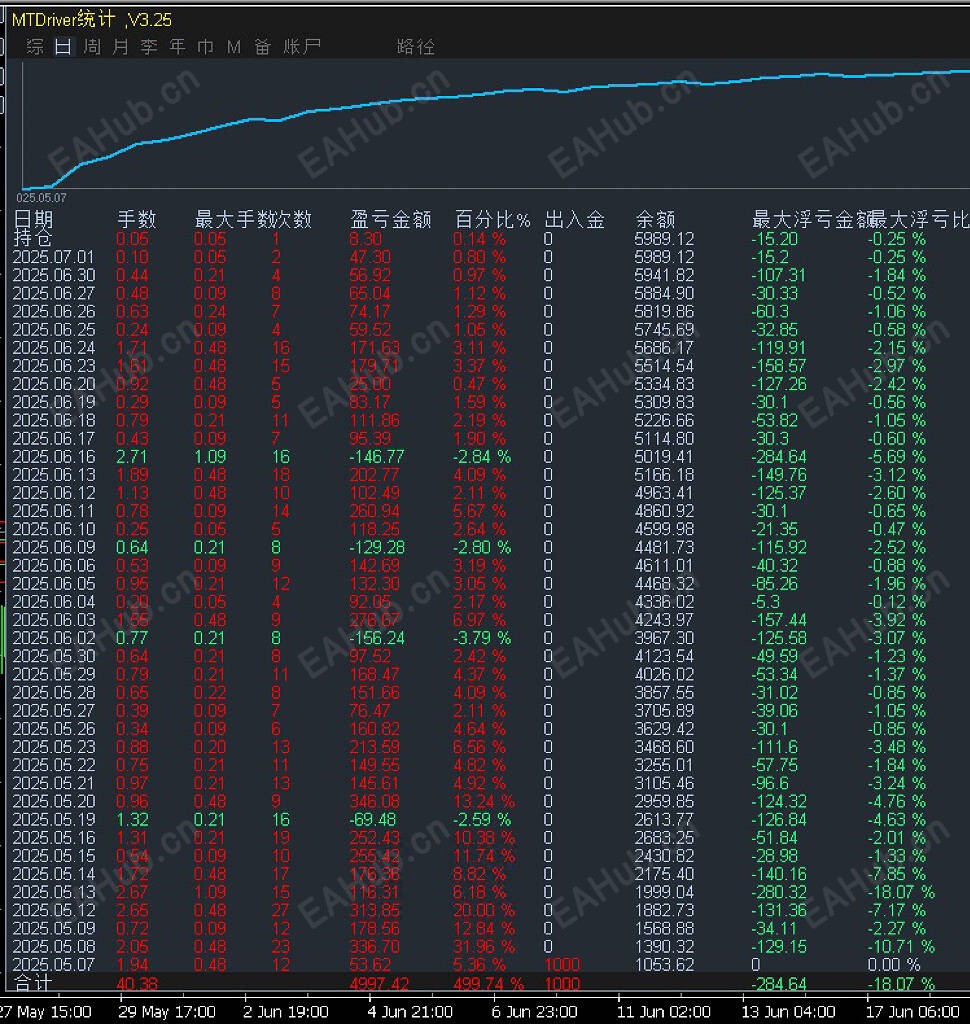Switch to the 综 summary tab
Screen dimensions: 970x1024
tap(35, 46)
